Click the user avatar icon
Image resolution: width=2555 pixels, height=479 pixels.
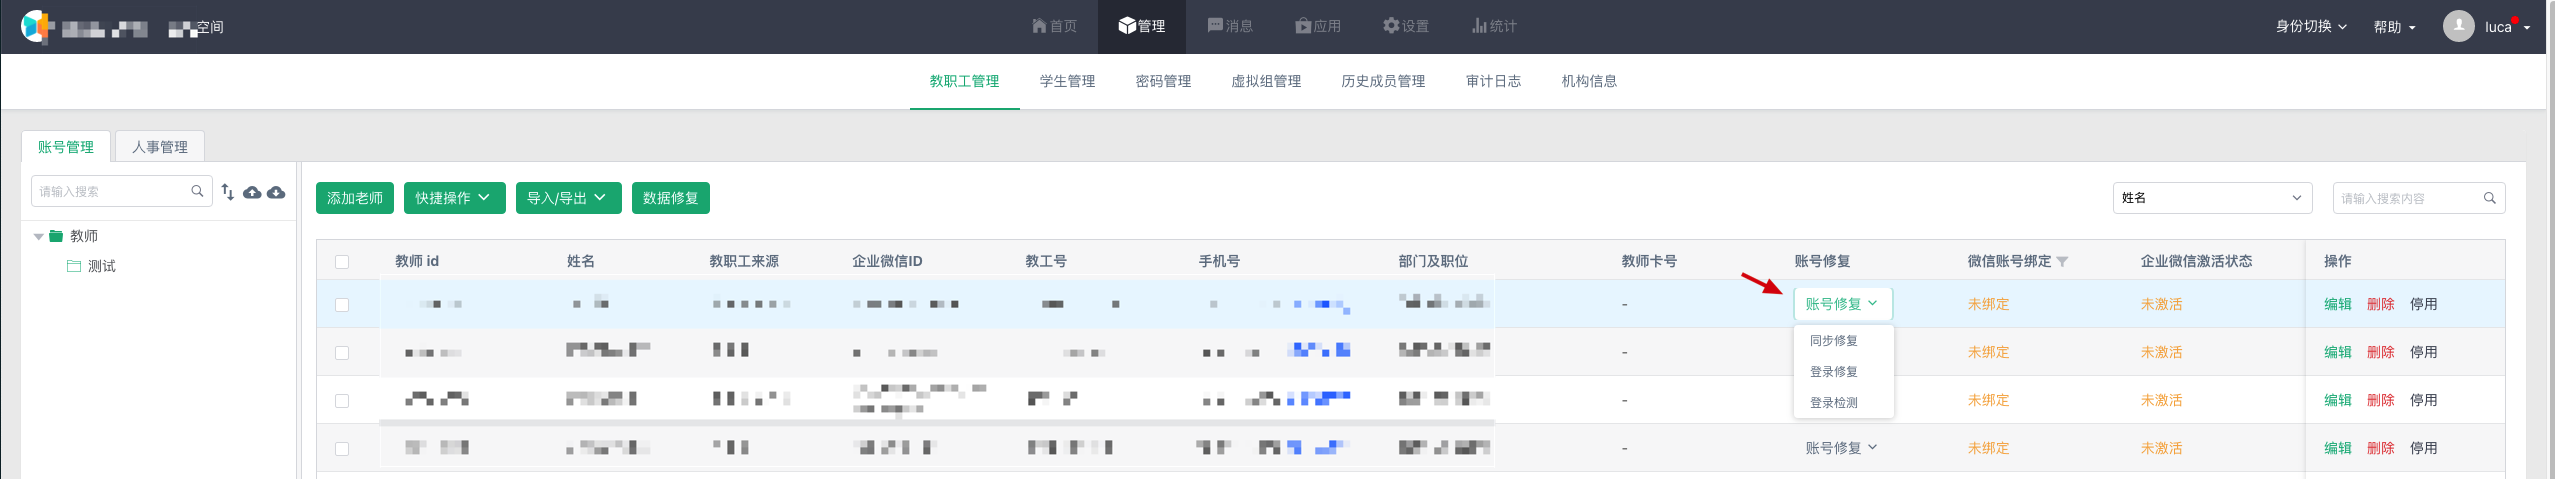2458,26
